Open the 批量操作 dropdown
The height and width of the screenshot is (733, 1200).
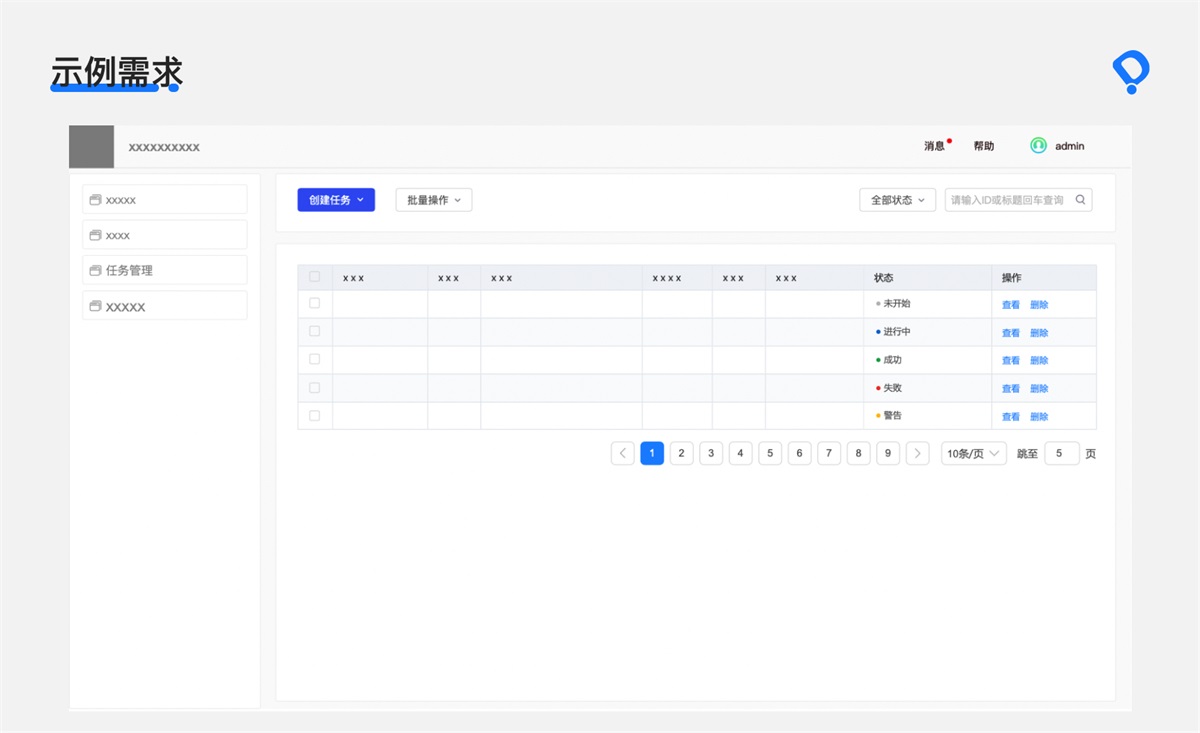point(434,200)
